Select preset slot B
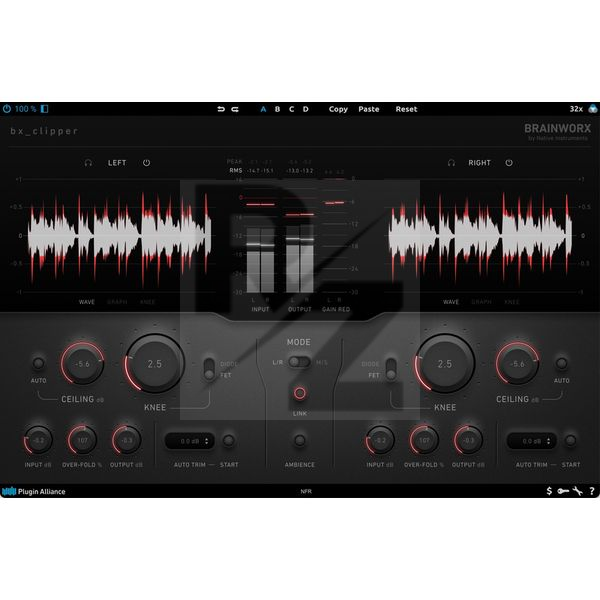 [277, 109]
